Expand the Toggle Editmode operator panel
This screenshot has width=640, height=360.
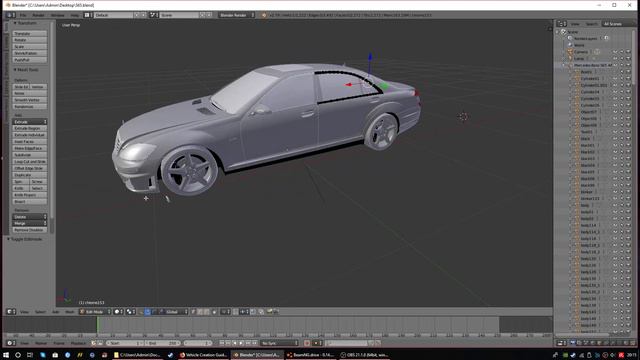point(25,239)
